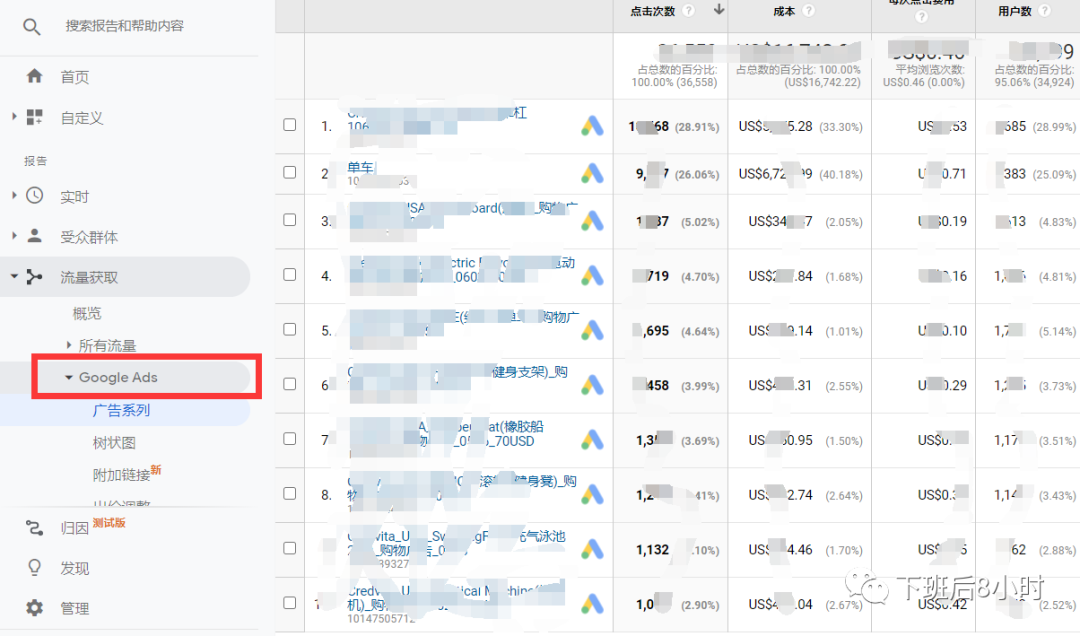Screen dimensions: 1080x636
Task: Click help icon next to 用户数
Action: tap(1044, 10)
